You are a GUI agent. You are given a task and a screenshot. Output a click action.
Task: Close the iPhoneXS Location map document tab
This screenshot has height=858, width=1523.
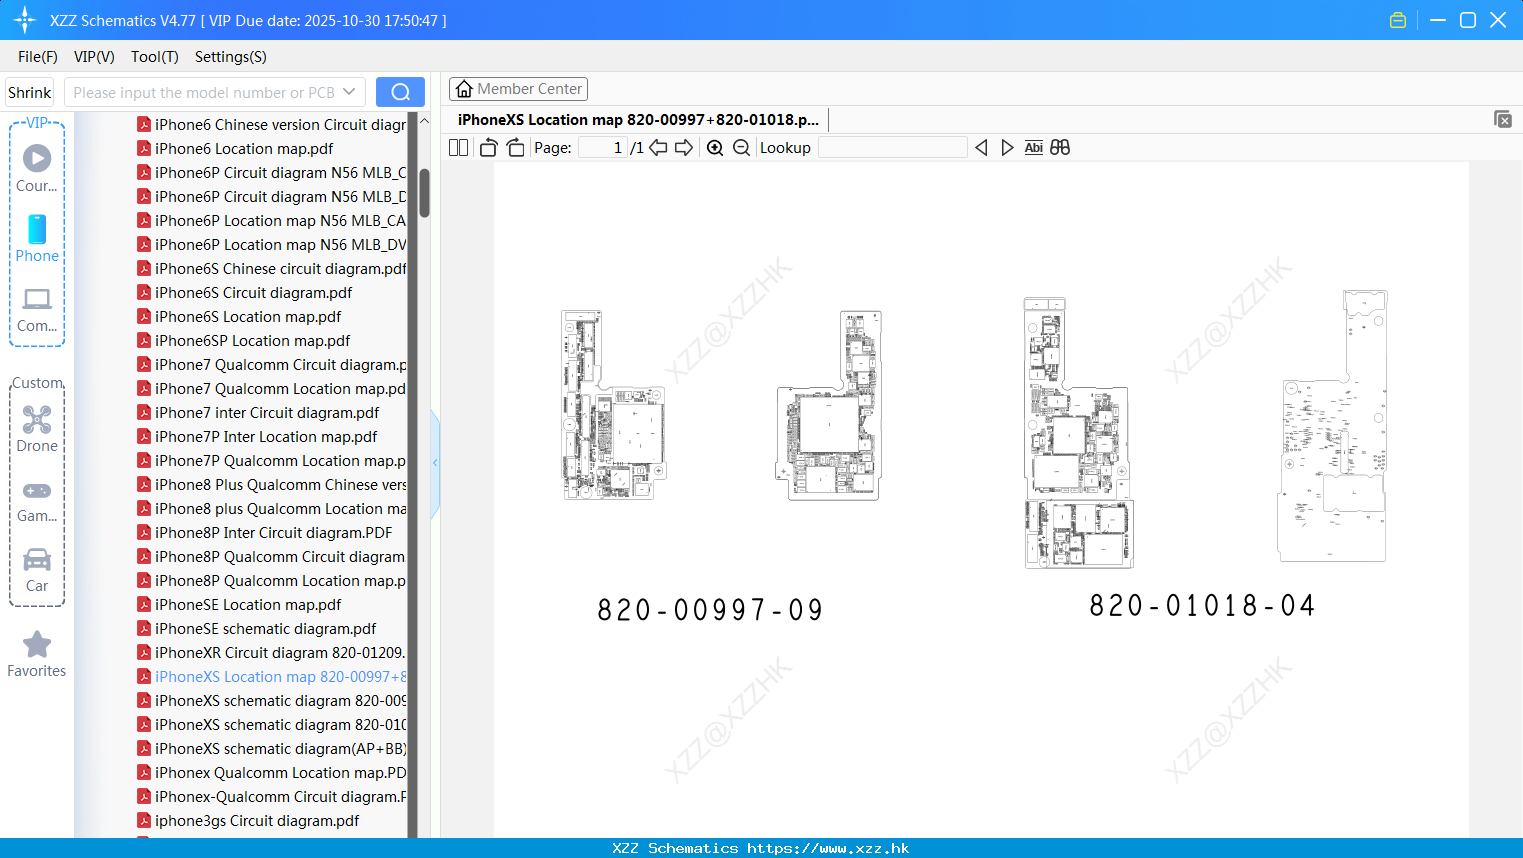pos(1503,119)
